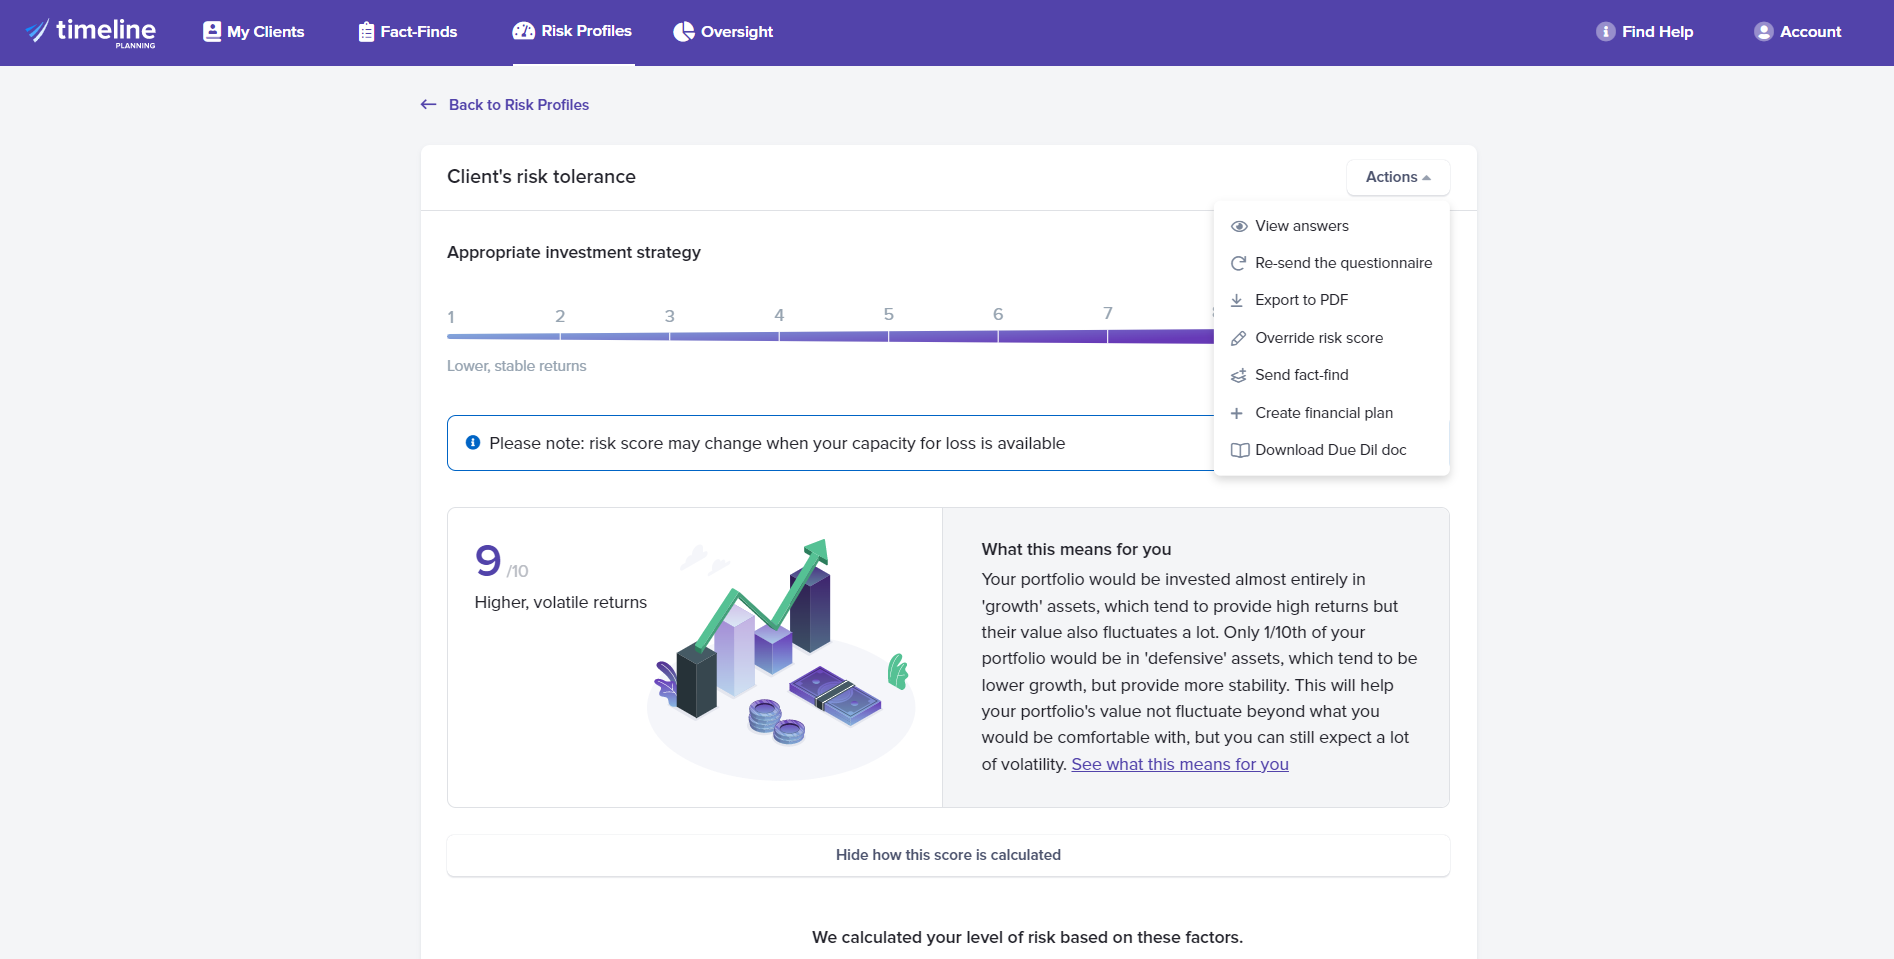This screenshot has height=959, width=1894.
Task: Click the pencil icon for Override risk score
Action: (x=1238, y=338)
